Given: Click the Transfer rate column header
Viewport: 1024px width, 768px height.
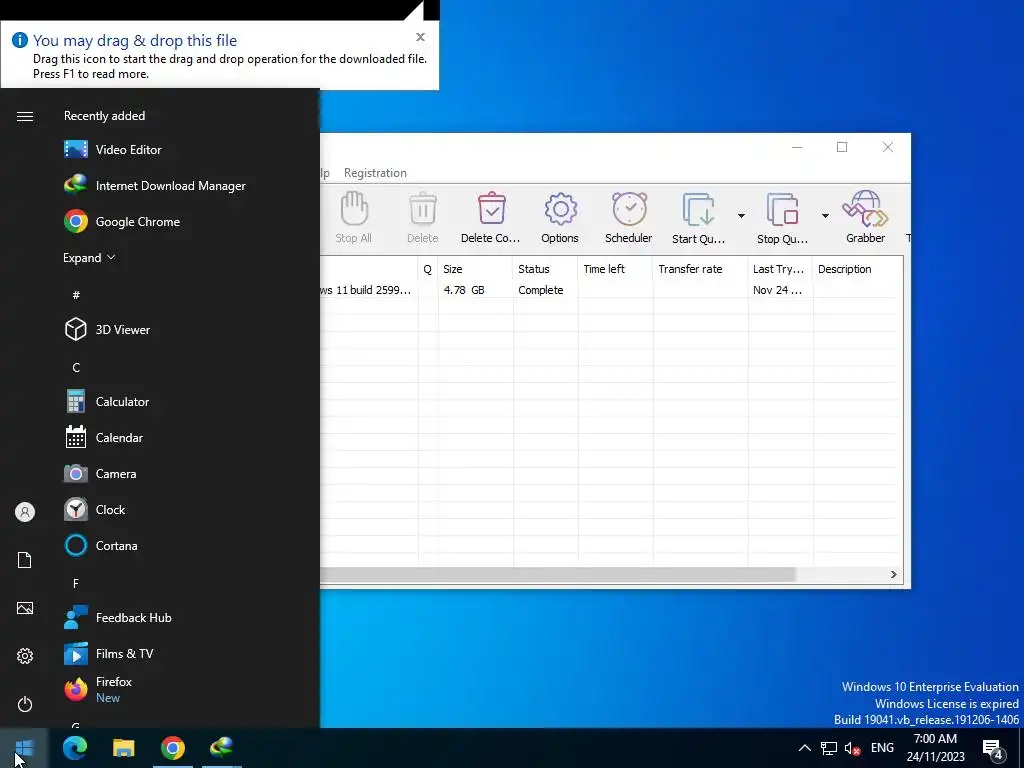Looking at the screenshot, I should (700, 269).
